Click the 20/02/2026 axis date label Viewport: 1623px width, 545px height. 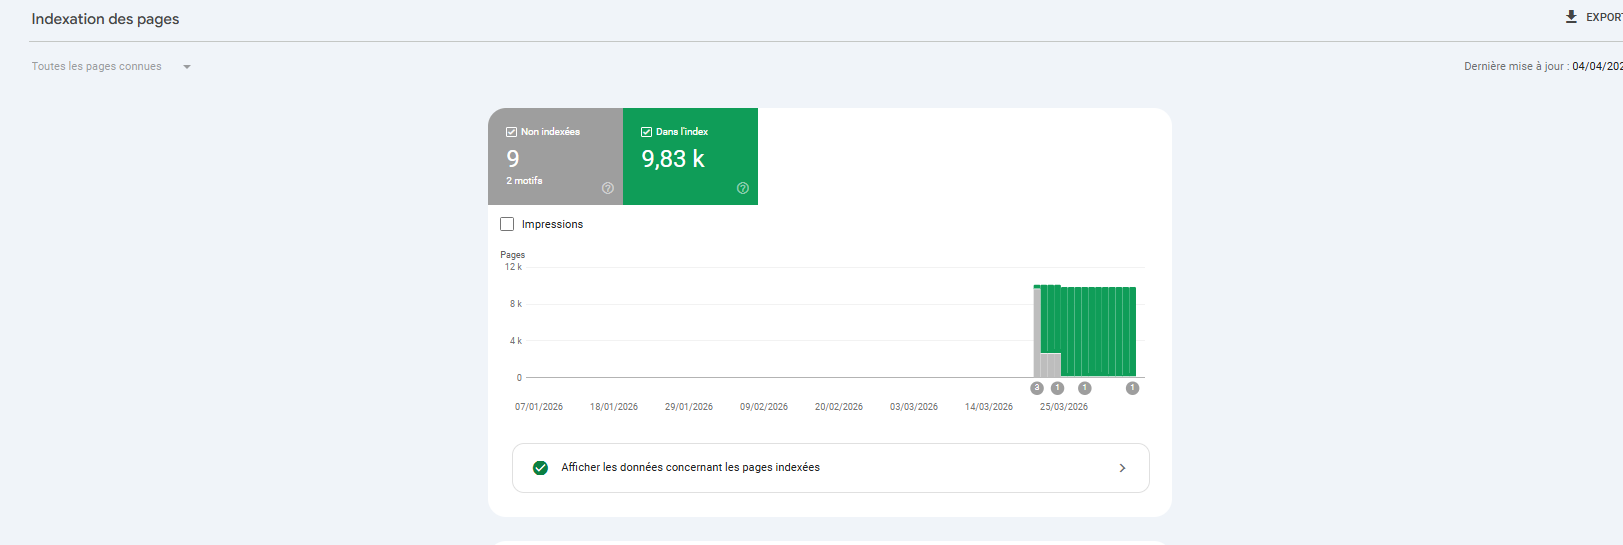(839, 407)
